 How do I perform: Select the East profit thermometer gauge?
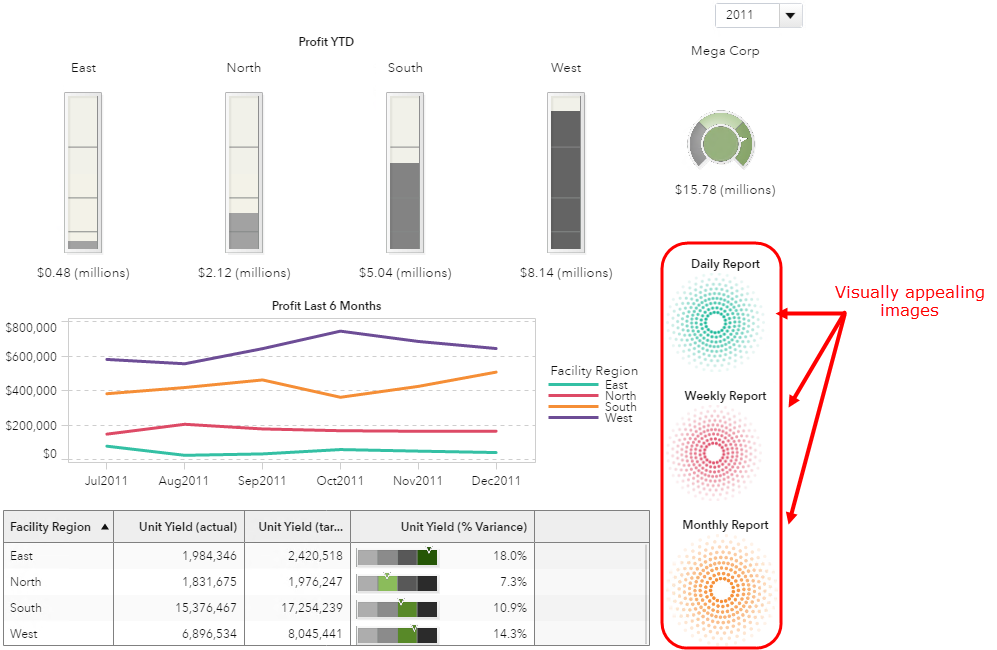83,172
